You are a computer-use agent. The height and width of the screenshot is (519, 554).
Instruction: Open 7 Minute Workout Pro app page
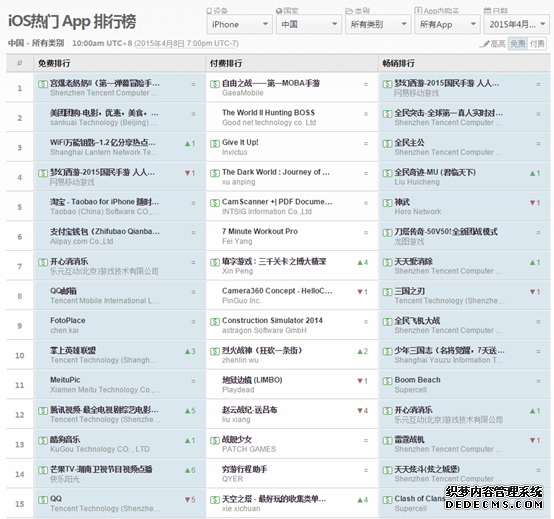pos(260,231)
